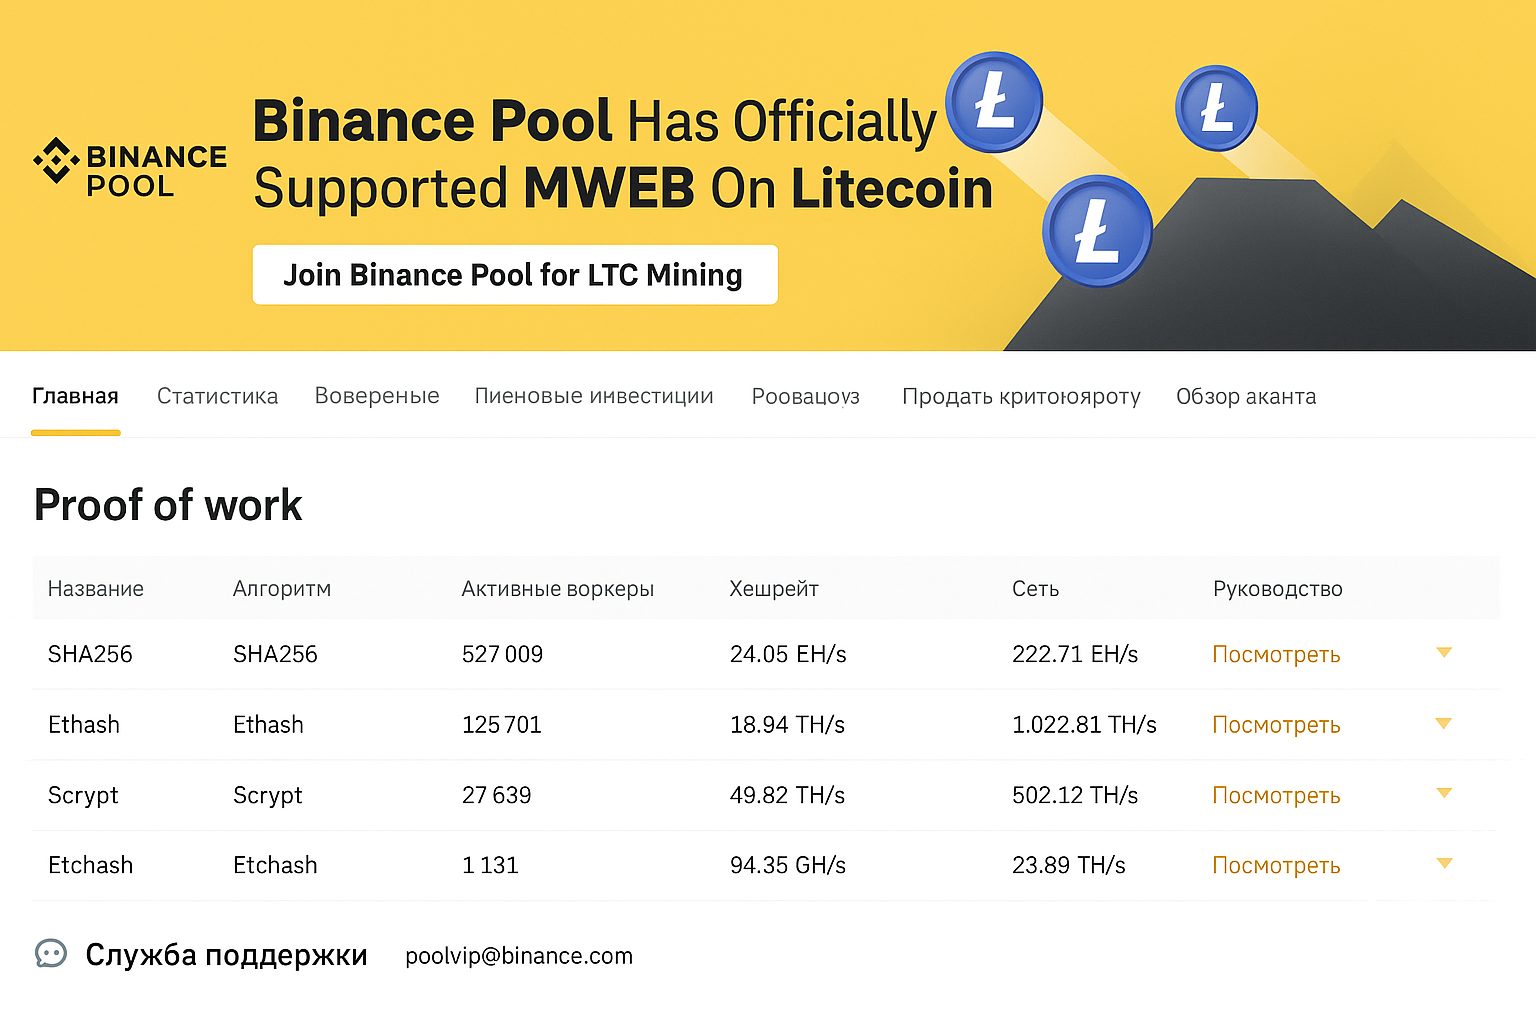
Task: Switch to the Статистика tab
Action: [x=217, y=397]
